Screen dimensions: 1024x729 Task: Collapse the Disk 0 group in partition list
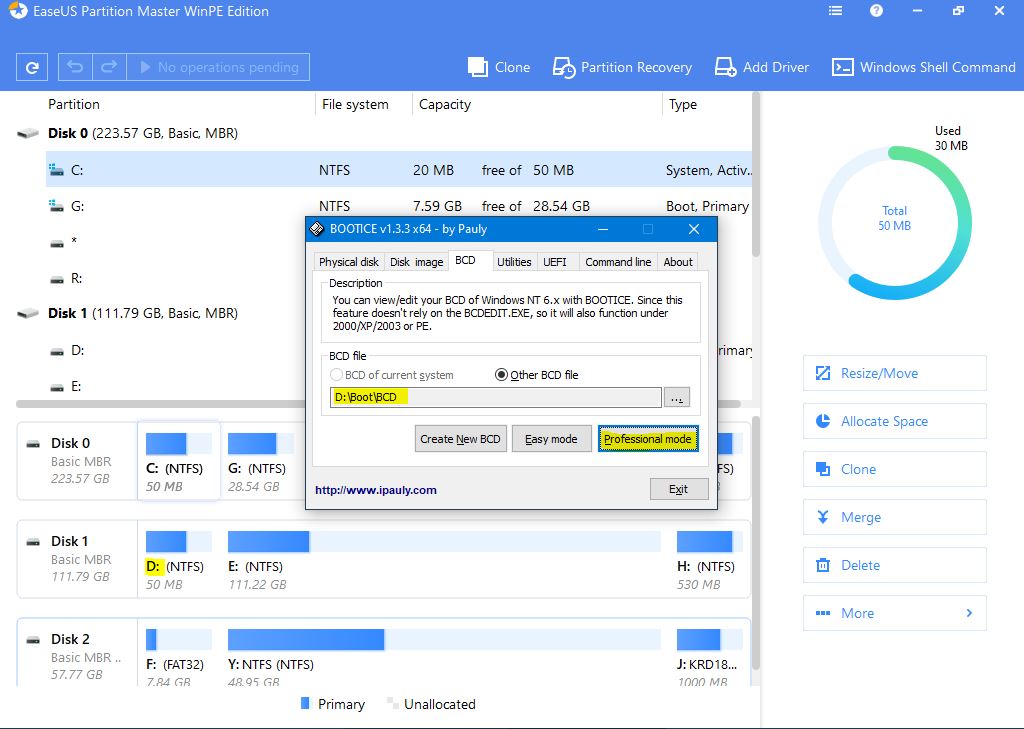click(x=28, y=133)
